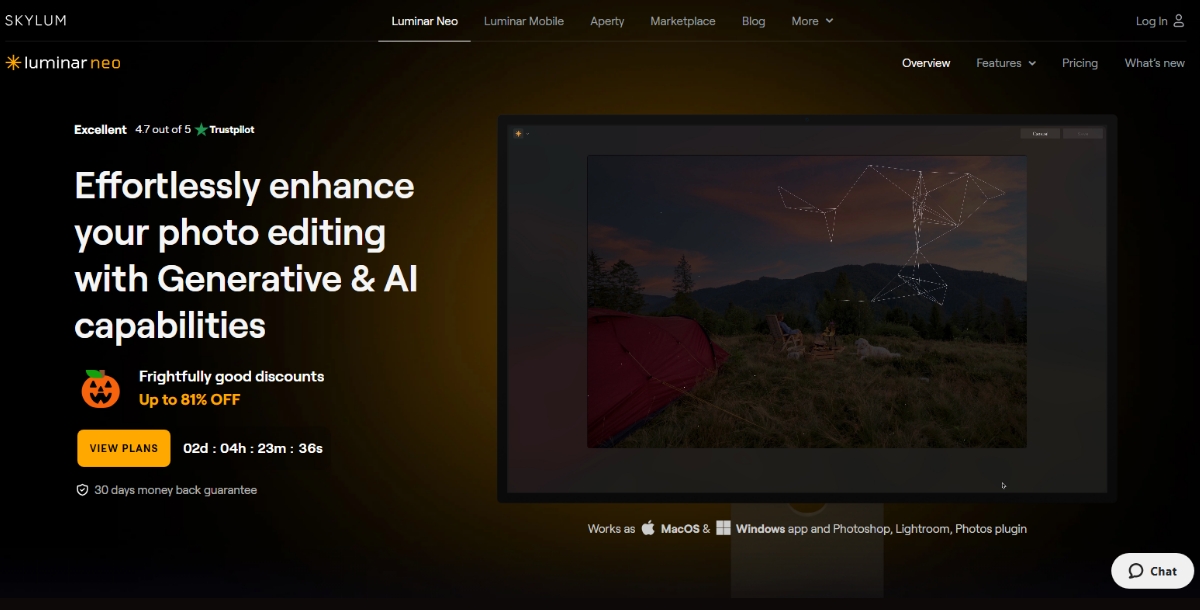Click the Effortlessly enhance headline
The width and height of the screenshot is (1200, 610).
pyautogui.click(x=246, y=256)
